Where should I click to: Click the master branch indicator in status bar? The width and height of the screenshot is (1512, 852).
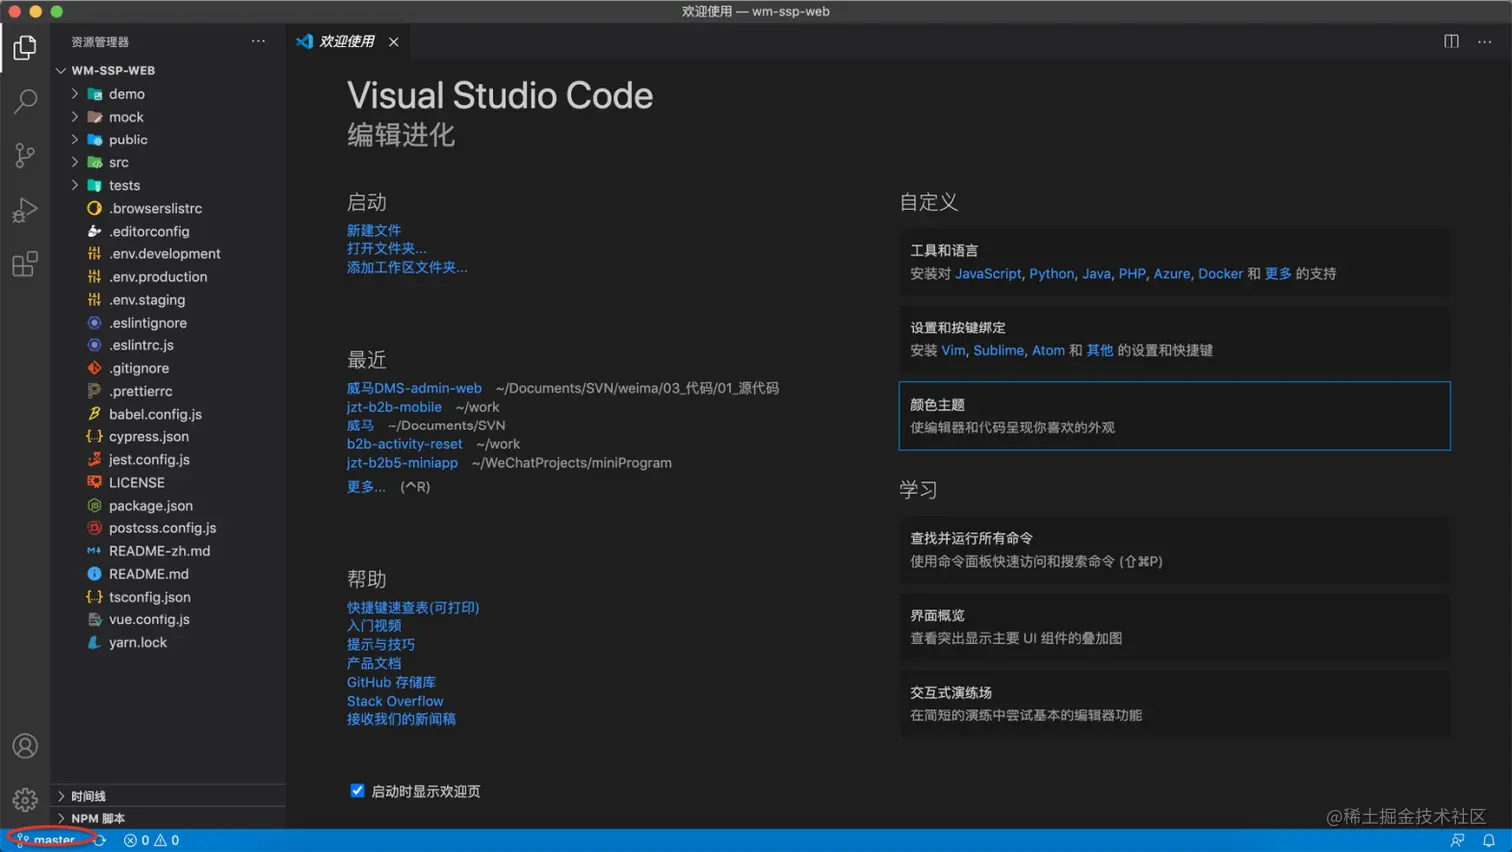click(46, 840)
